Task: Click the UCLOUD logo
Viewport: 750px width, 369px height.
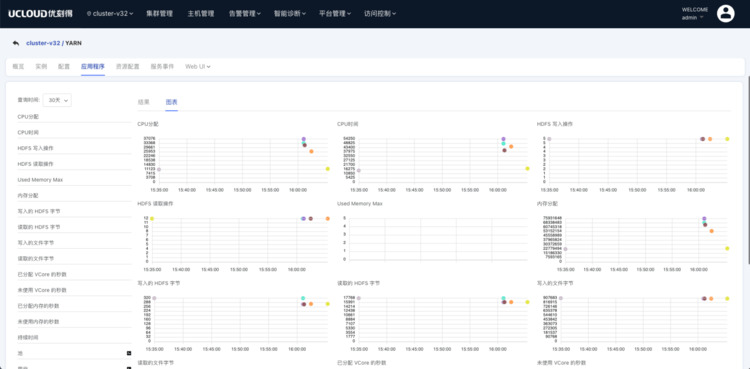Action: tap(40, 13)
